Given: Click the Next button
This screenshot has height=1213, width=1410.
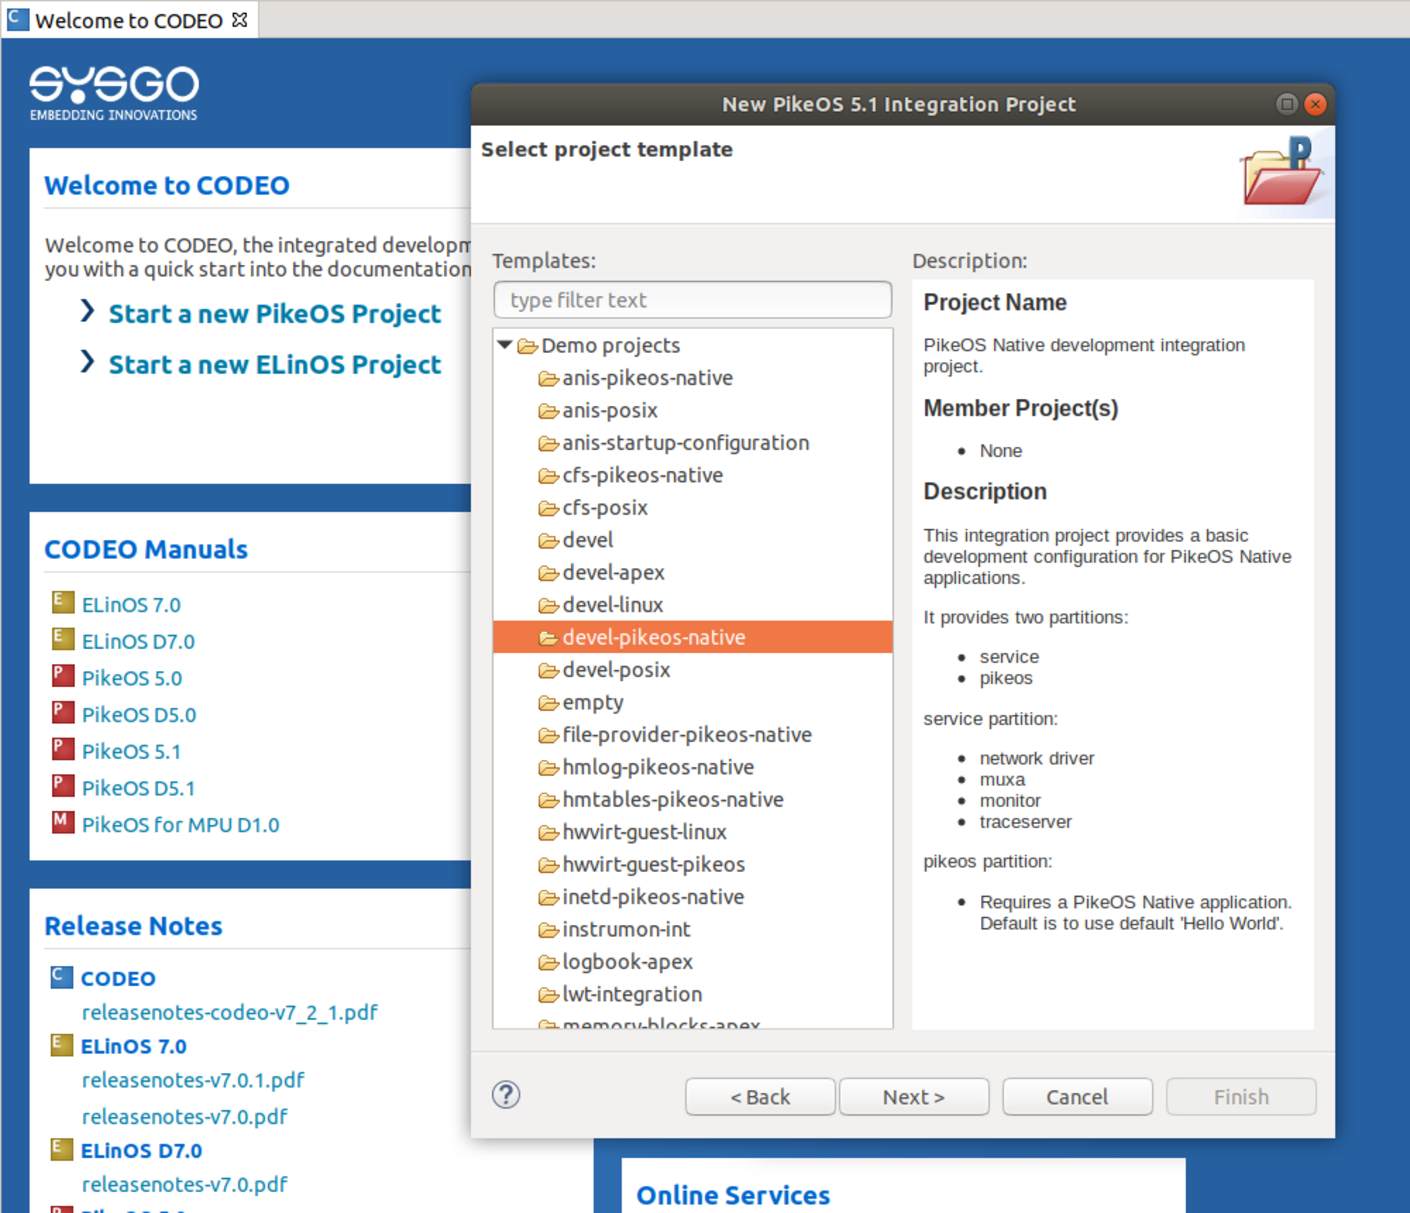Looking at the screenshot, I should click(x=913, y=1096).
